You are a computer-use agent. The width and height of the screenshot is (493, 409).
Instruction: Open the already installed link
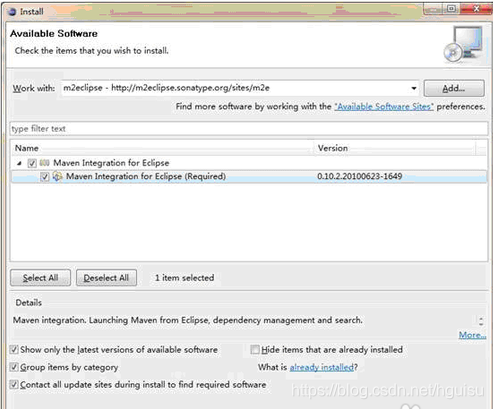(x=322, y=367)
